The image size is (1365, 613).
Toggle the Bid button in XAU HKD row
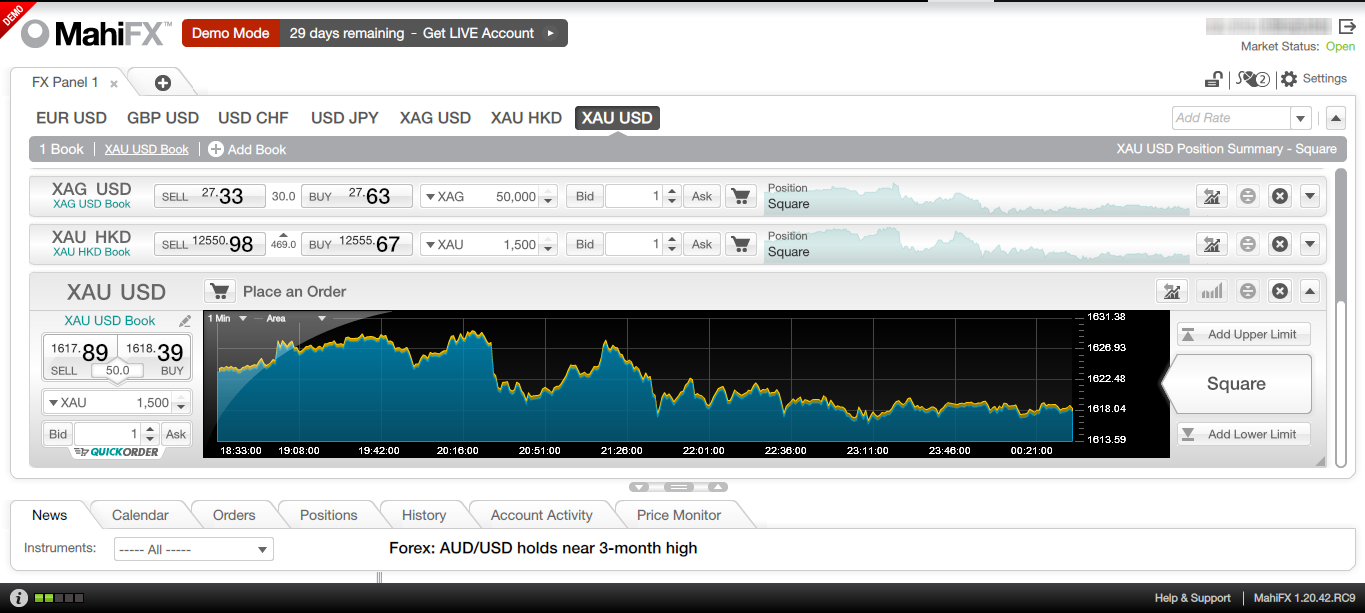click(585, 244)
